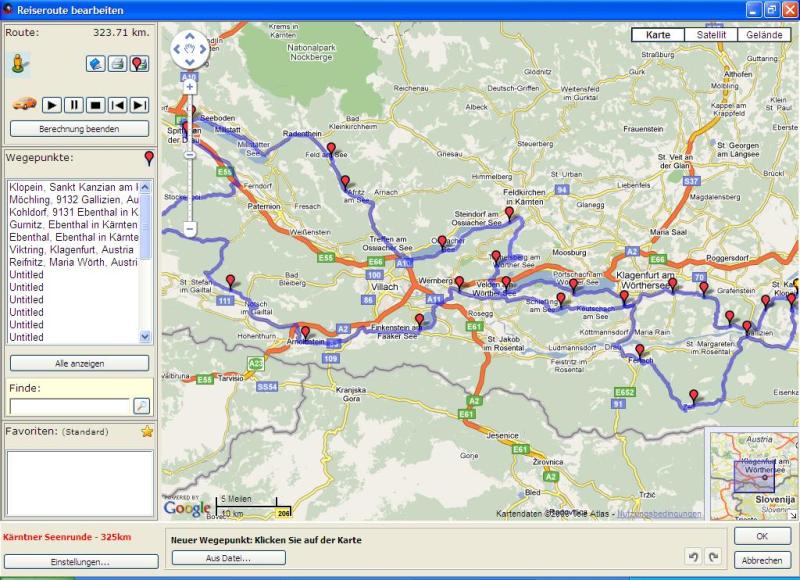The width and height of the screenshot is (800, 580).
Task: Click the blue book export icon
Action: click(95, 64)
